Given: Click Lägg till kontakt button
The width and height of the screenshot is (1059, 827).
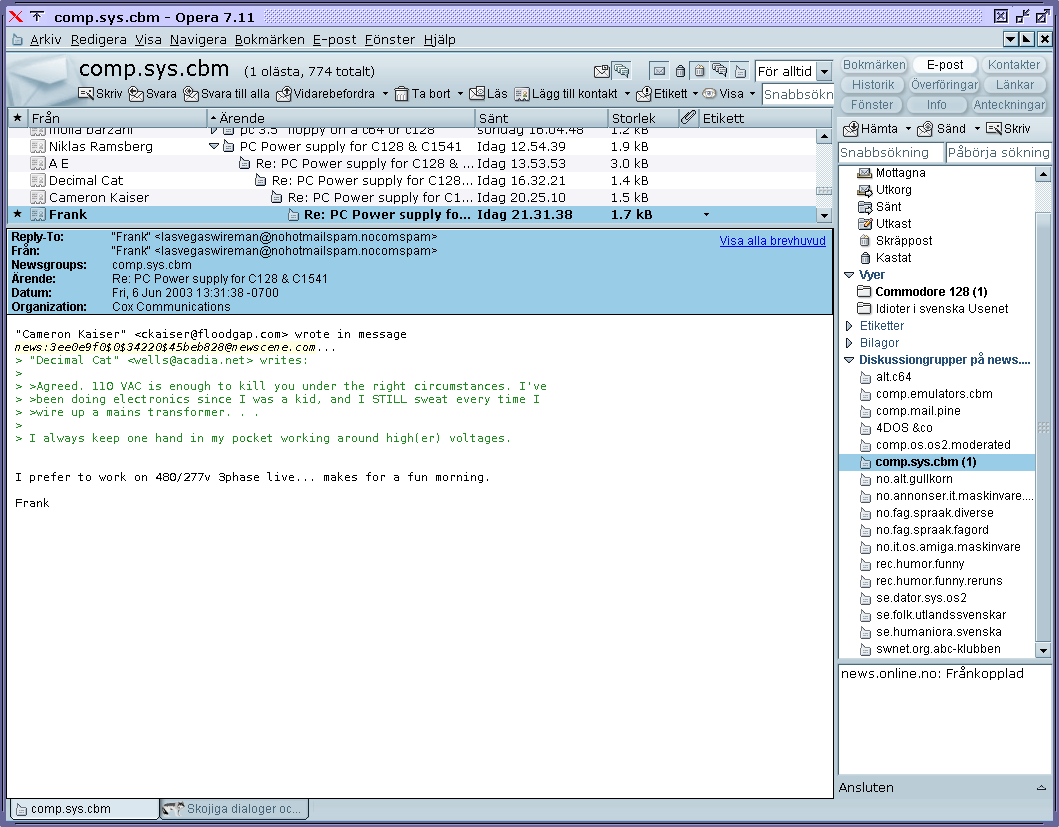Looking at the screenshot, I should point(567,94).
